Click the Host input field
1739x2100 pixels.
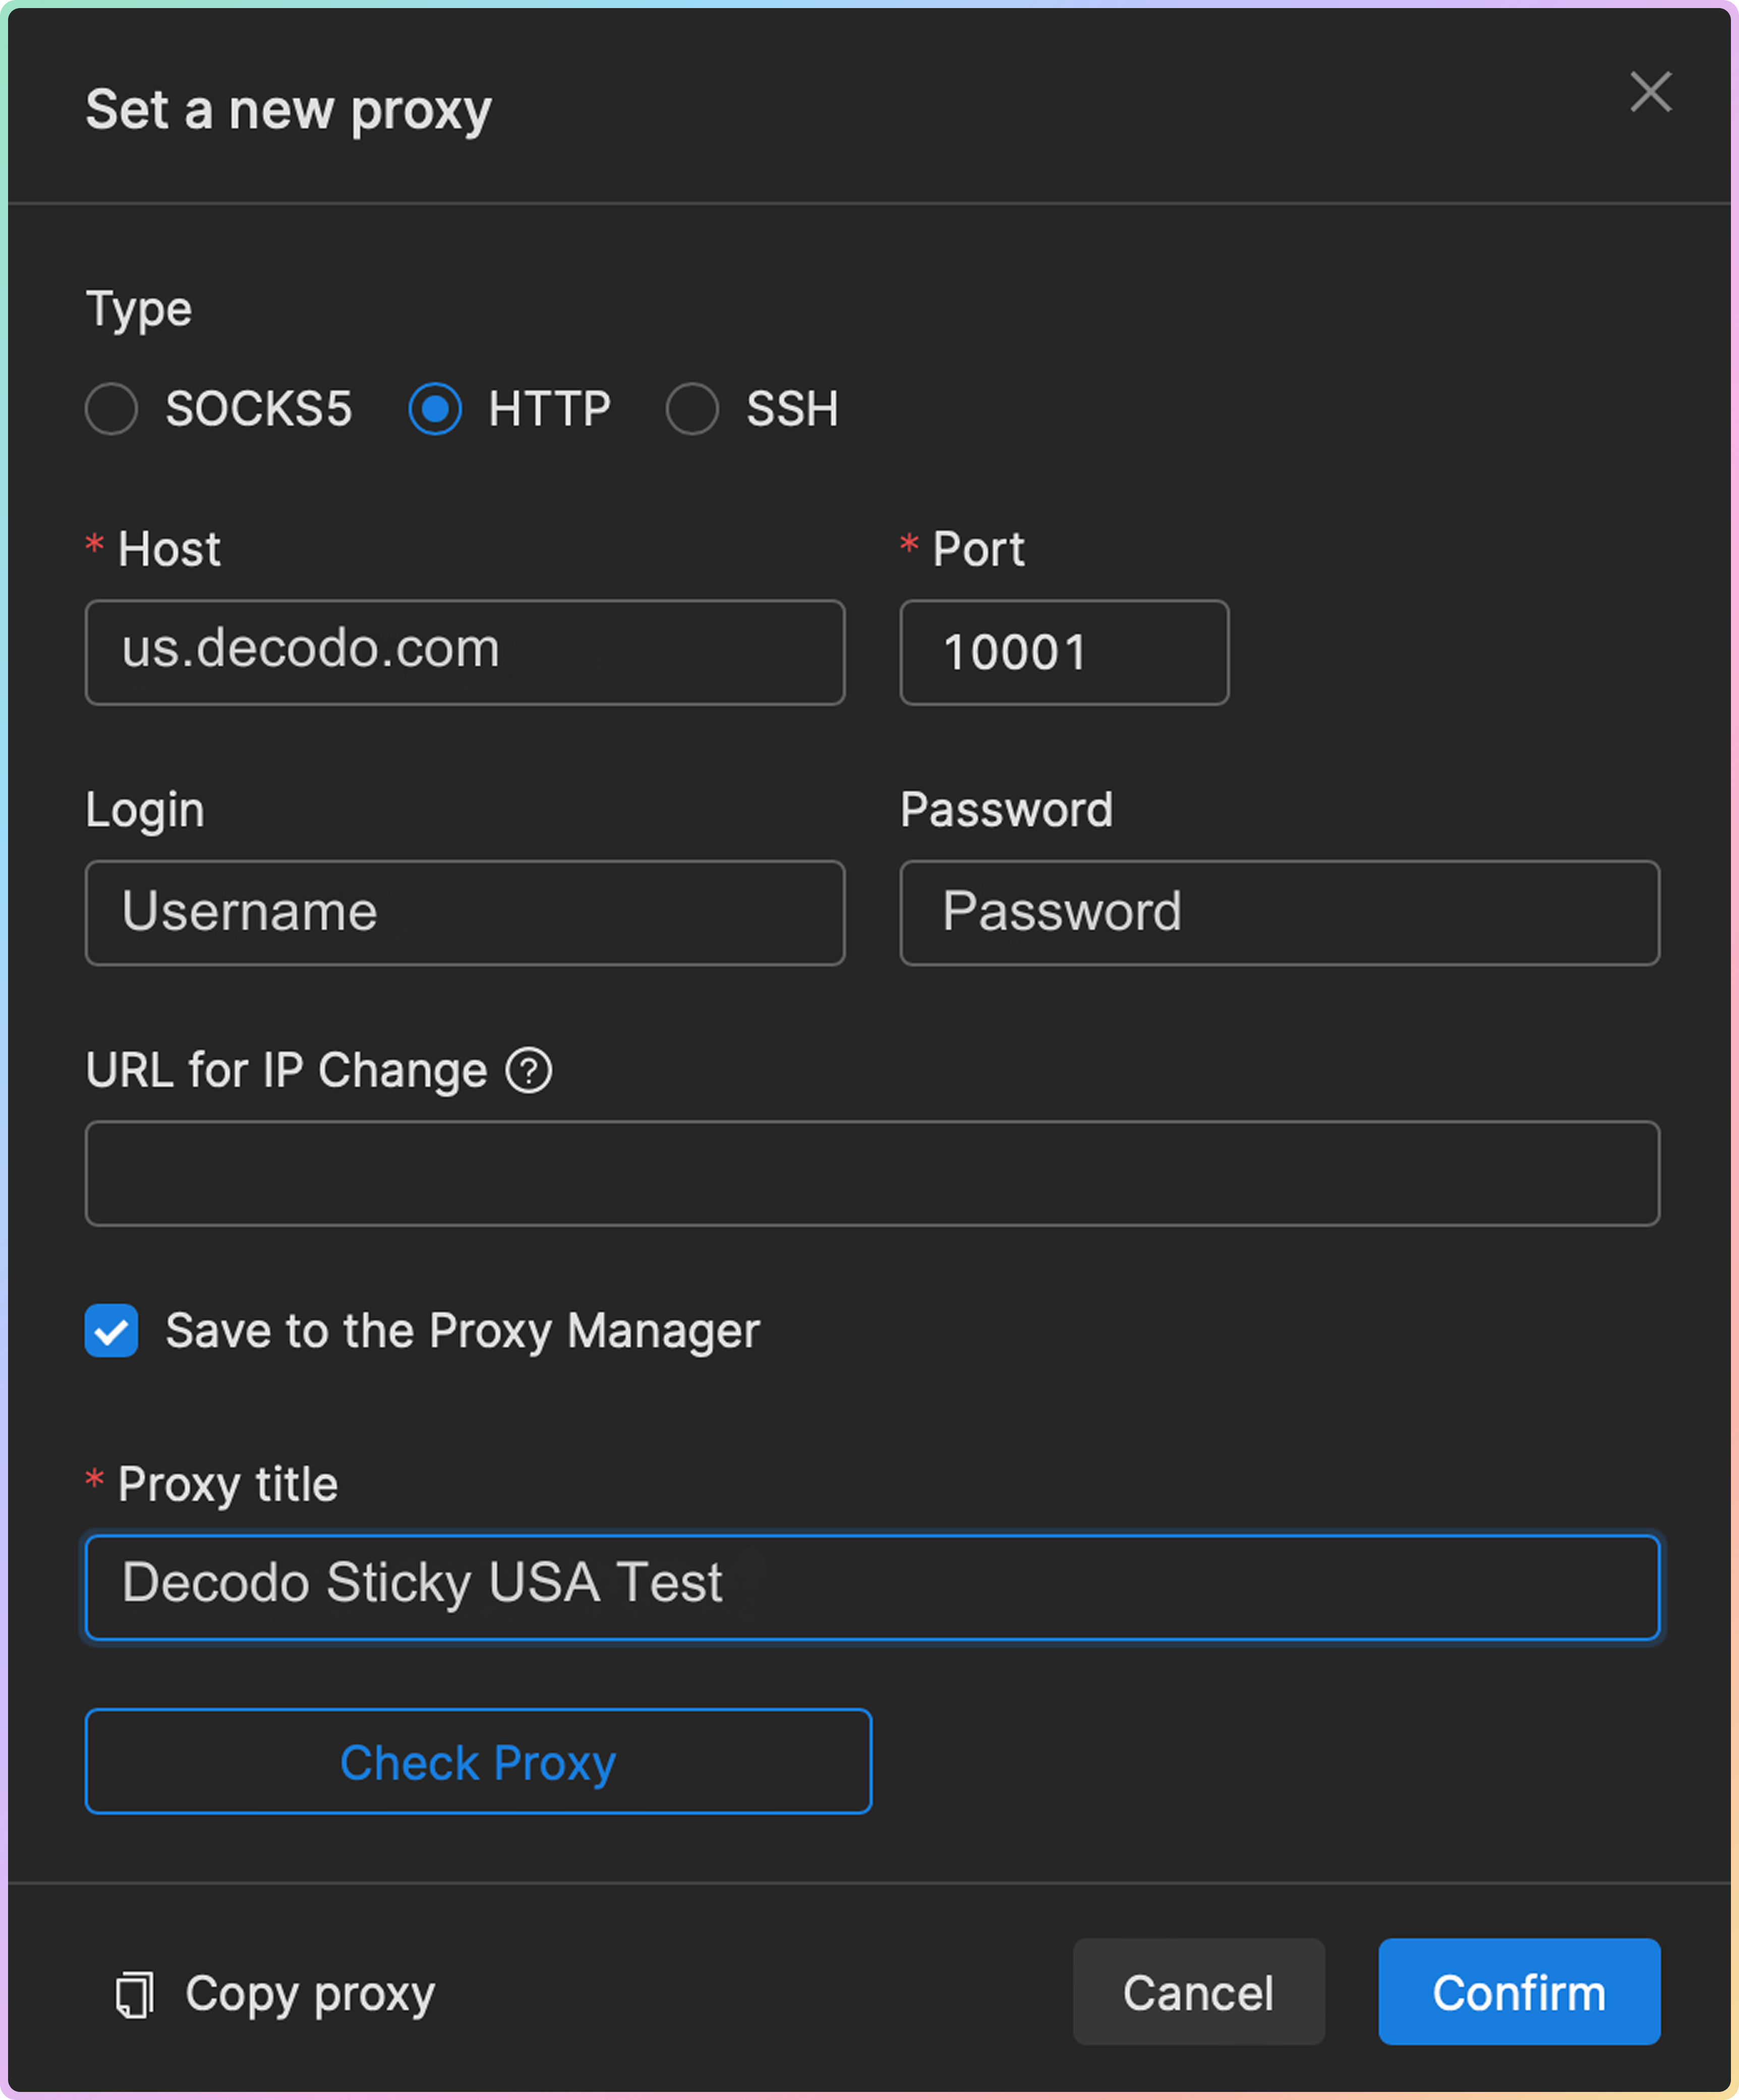[465, 652]
